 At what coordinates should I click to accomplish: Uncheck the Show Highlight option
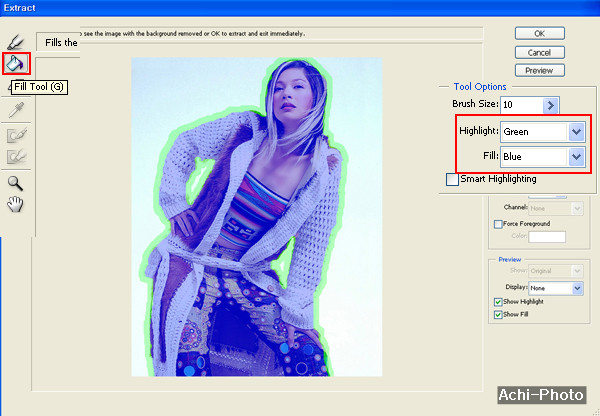click(499, 302)
